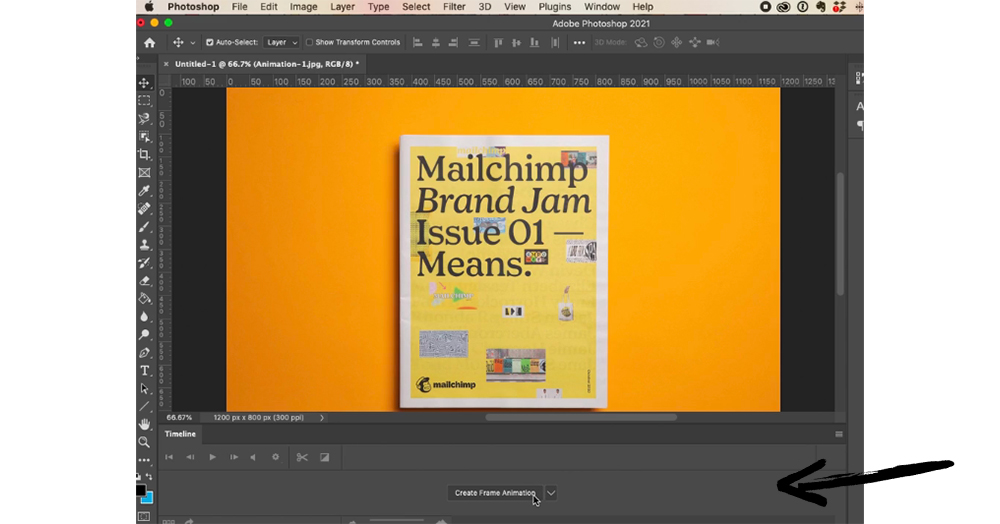The height and width of the screenshot is (524, 1000).
Task: Open the Plugins menu
Action: click(x=555, y=6)
